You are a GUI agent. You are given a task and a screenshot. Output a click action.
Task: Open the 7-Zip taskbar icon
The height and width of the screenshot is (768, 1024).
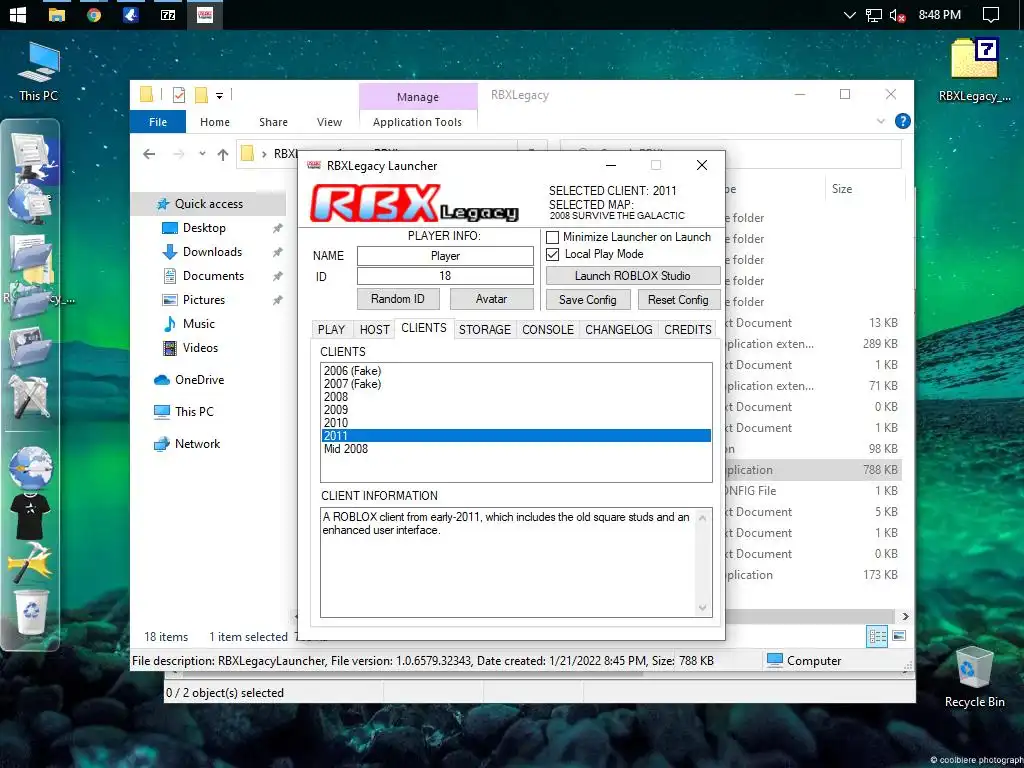168,14
